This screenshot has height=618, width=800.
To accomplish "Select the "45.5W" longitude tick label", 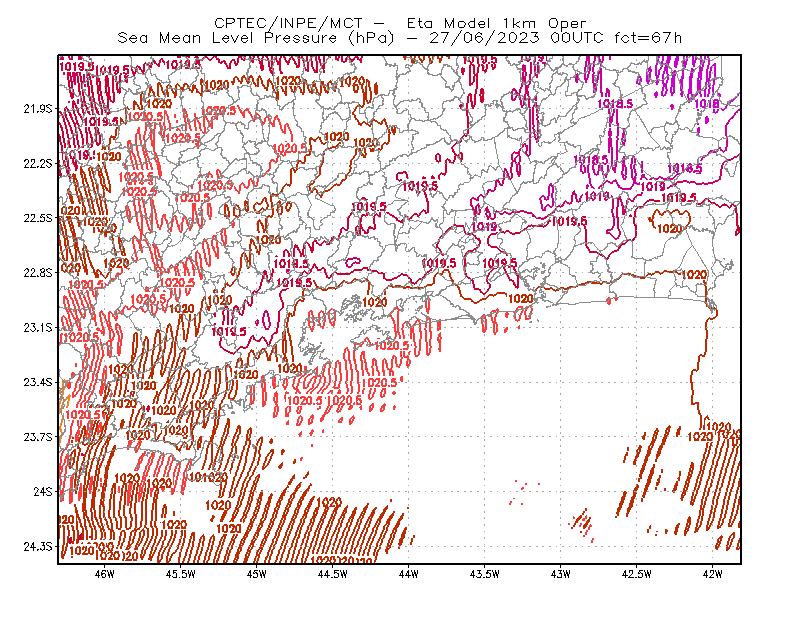I will pyautogui.click(x=181, y=574).
